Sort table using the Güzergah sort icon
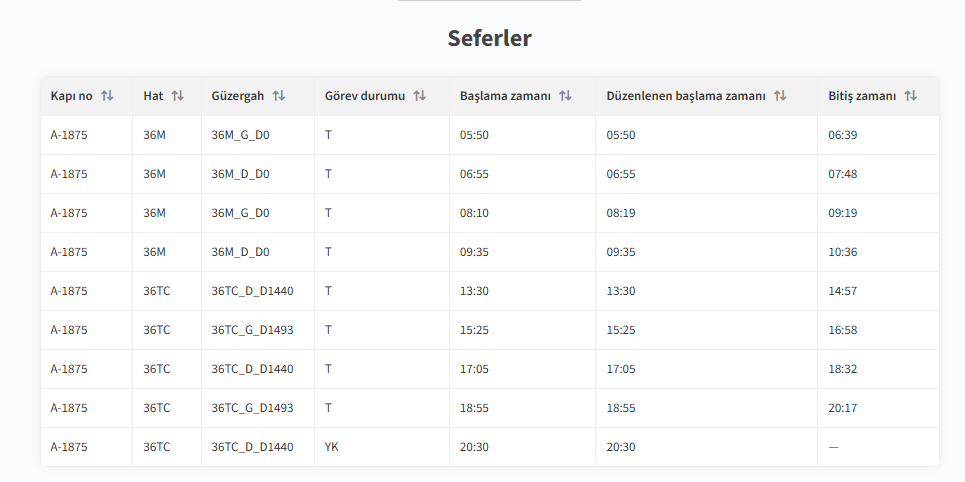The width and height of the screenshot is (965, 482). point(279,96)
